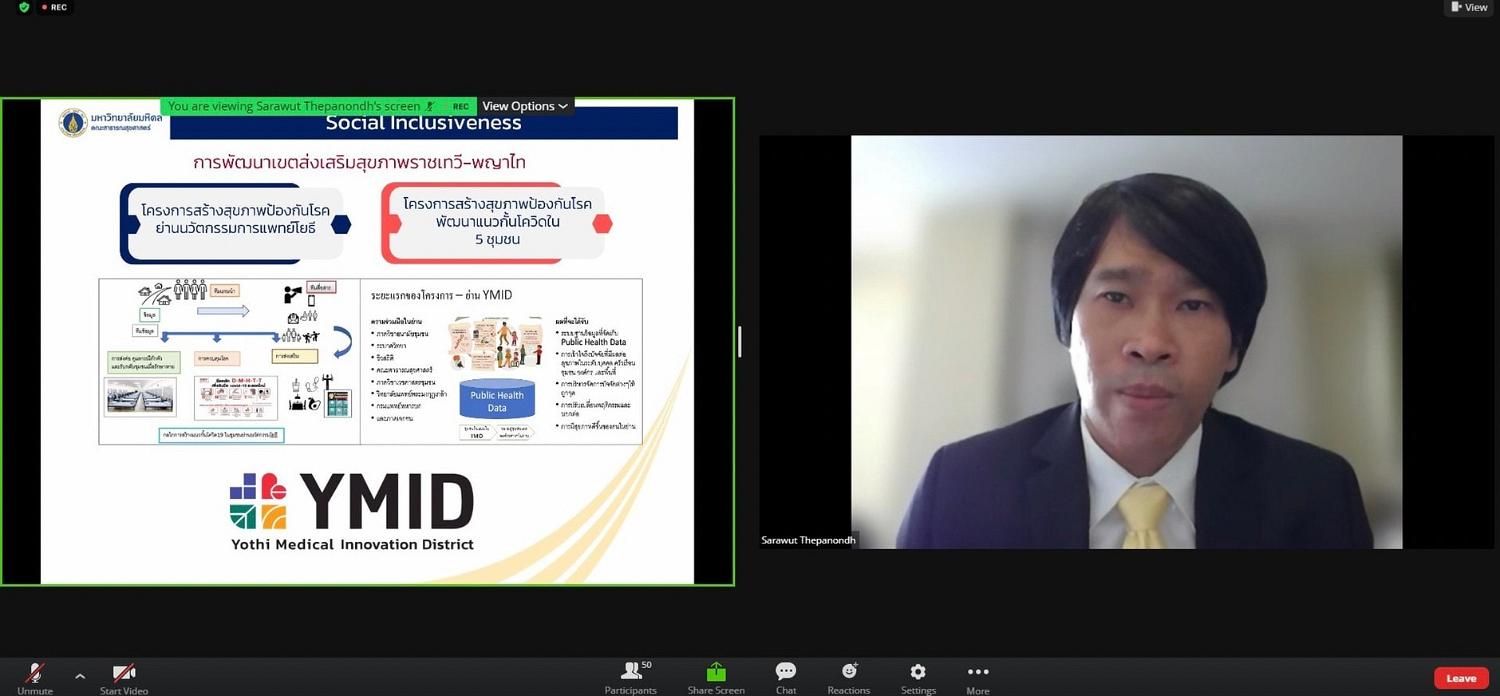Open the Reactions picker
Image resolution: width=1500 pixels, height=696 pixels.
tap(849, 677)
